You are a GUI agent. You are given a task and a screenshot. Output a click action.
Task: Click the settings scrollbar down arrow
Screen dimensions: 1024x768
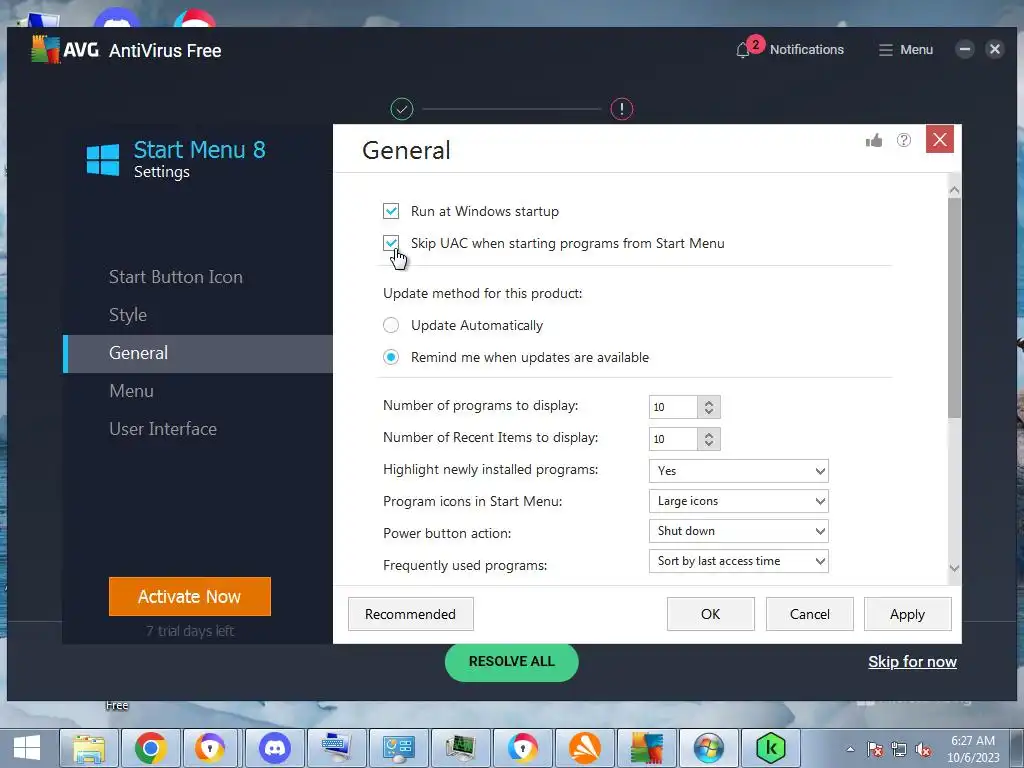click(954, 568)
